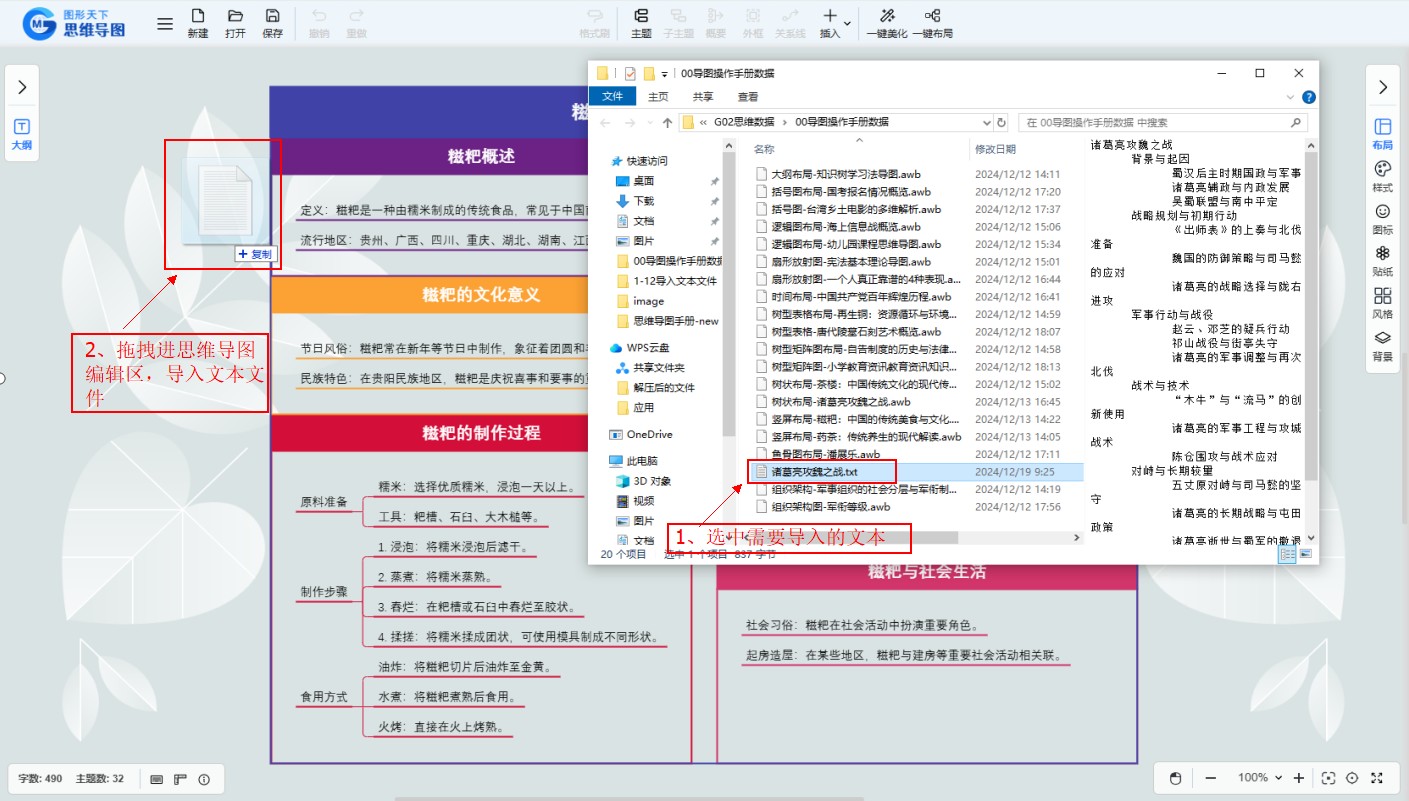Open the 100% zoom level dropdown
The image size is (1409, 801).
(x=1259, y=778)
